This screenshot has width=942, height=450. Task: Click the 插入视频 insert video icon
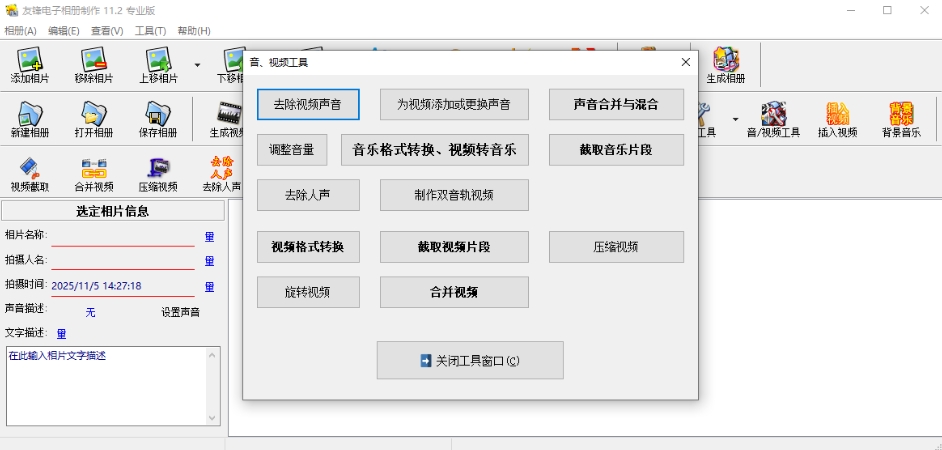[x=837, y=119]
